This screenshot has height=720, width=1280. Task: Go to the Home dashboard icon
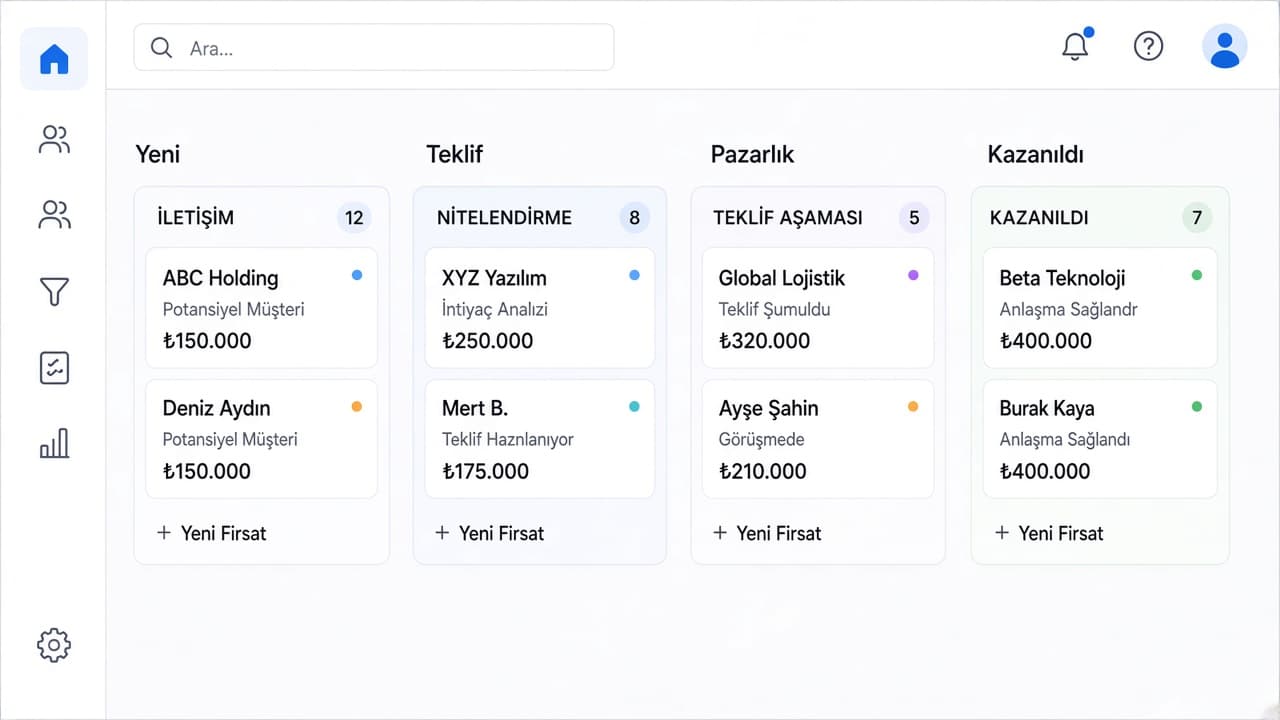click(x=54, y=59)
